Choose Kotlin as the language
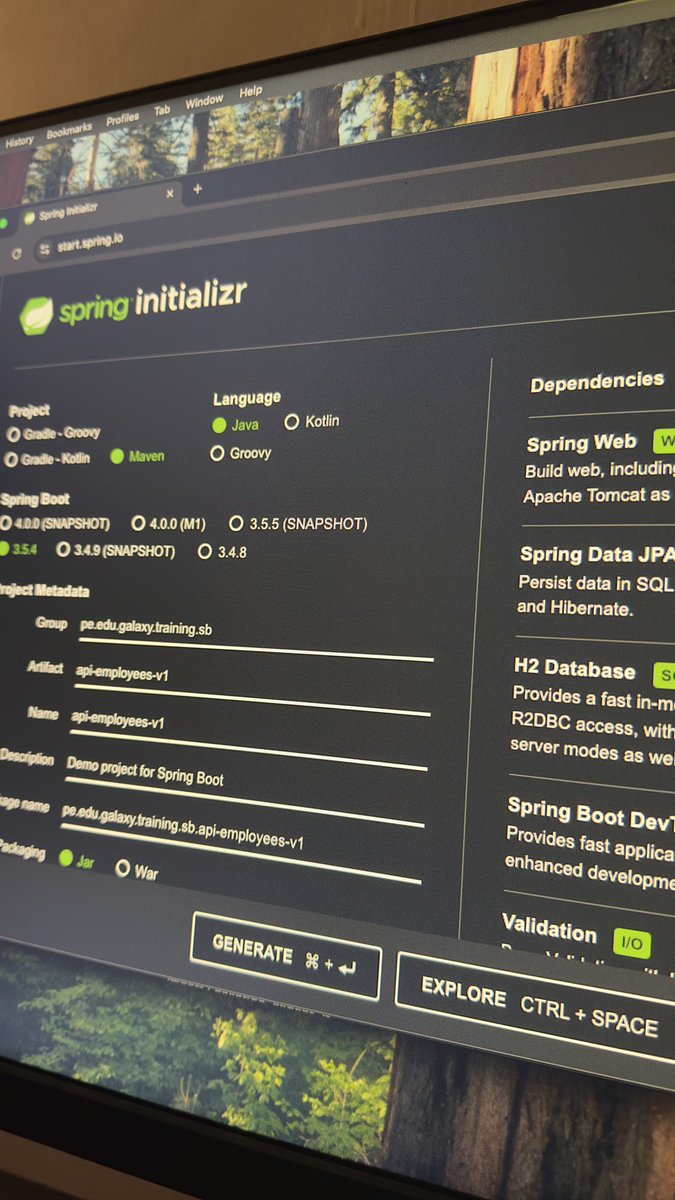Screen dimensions: 675x1200 pyautogui.click(x=312, y=421)
